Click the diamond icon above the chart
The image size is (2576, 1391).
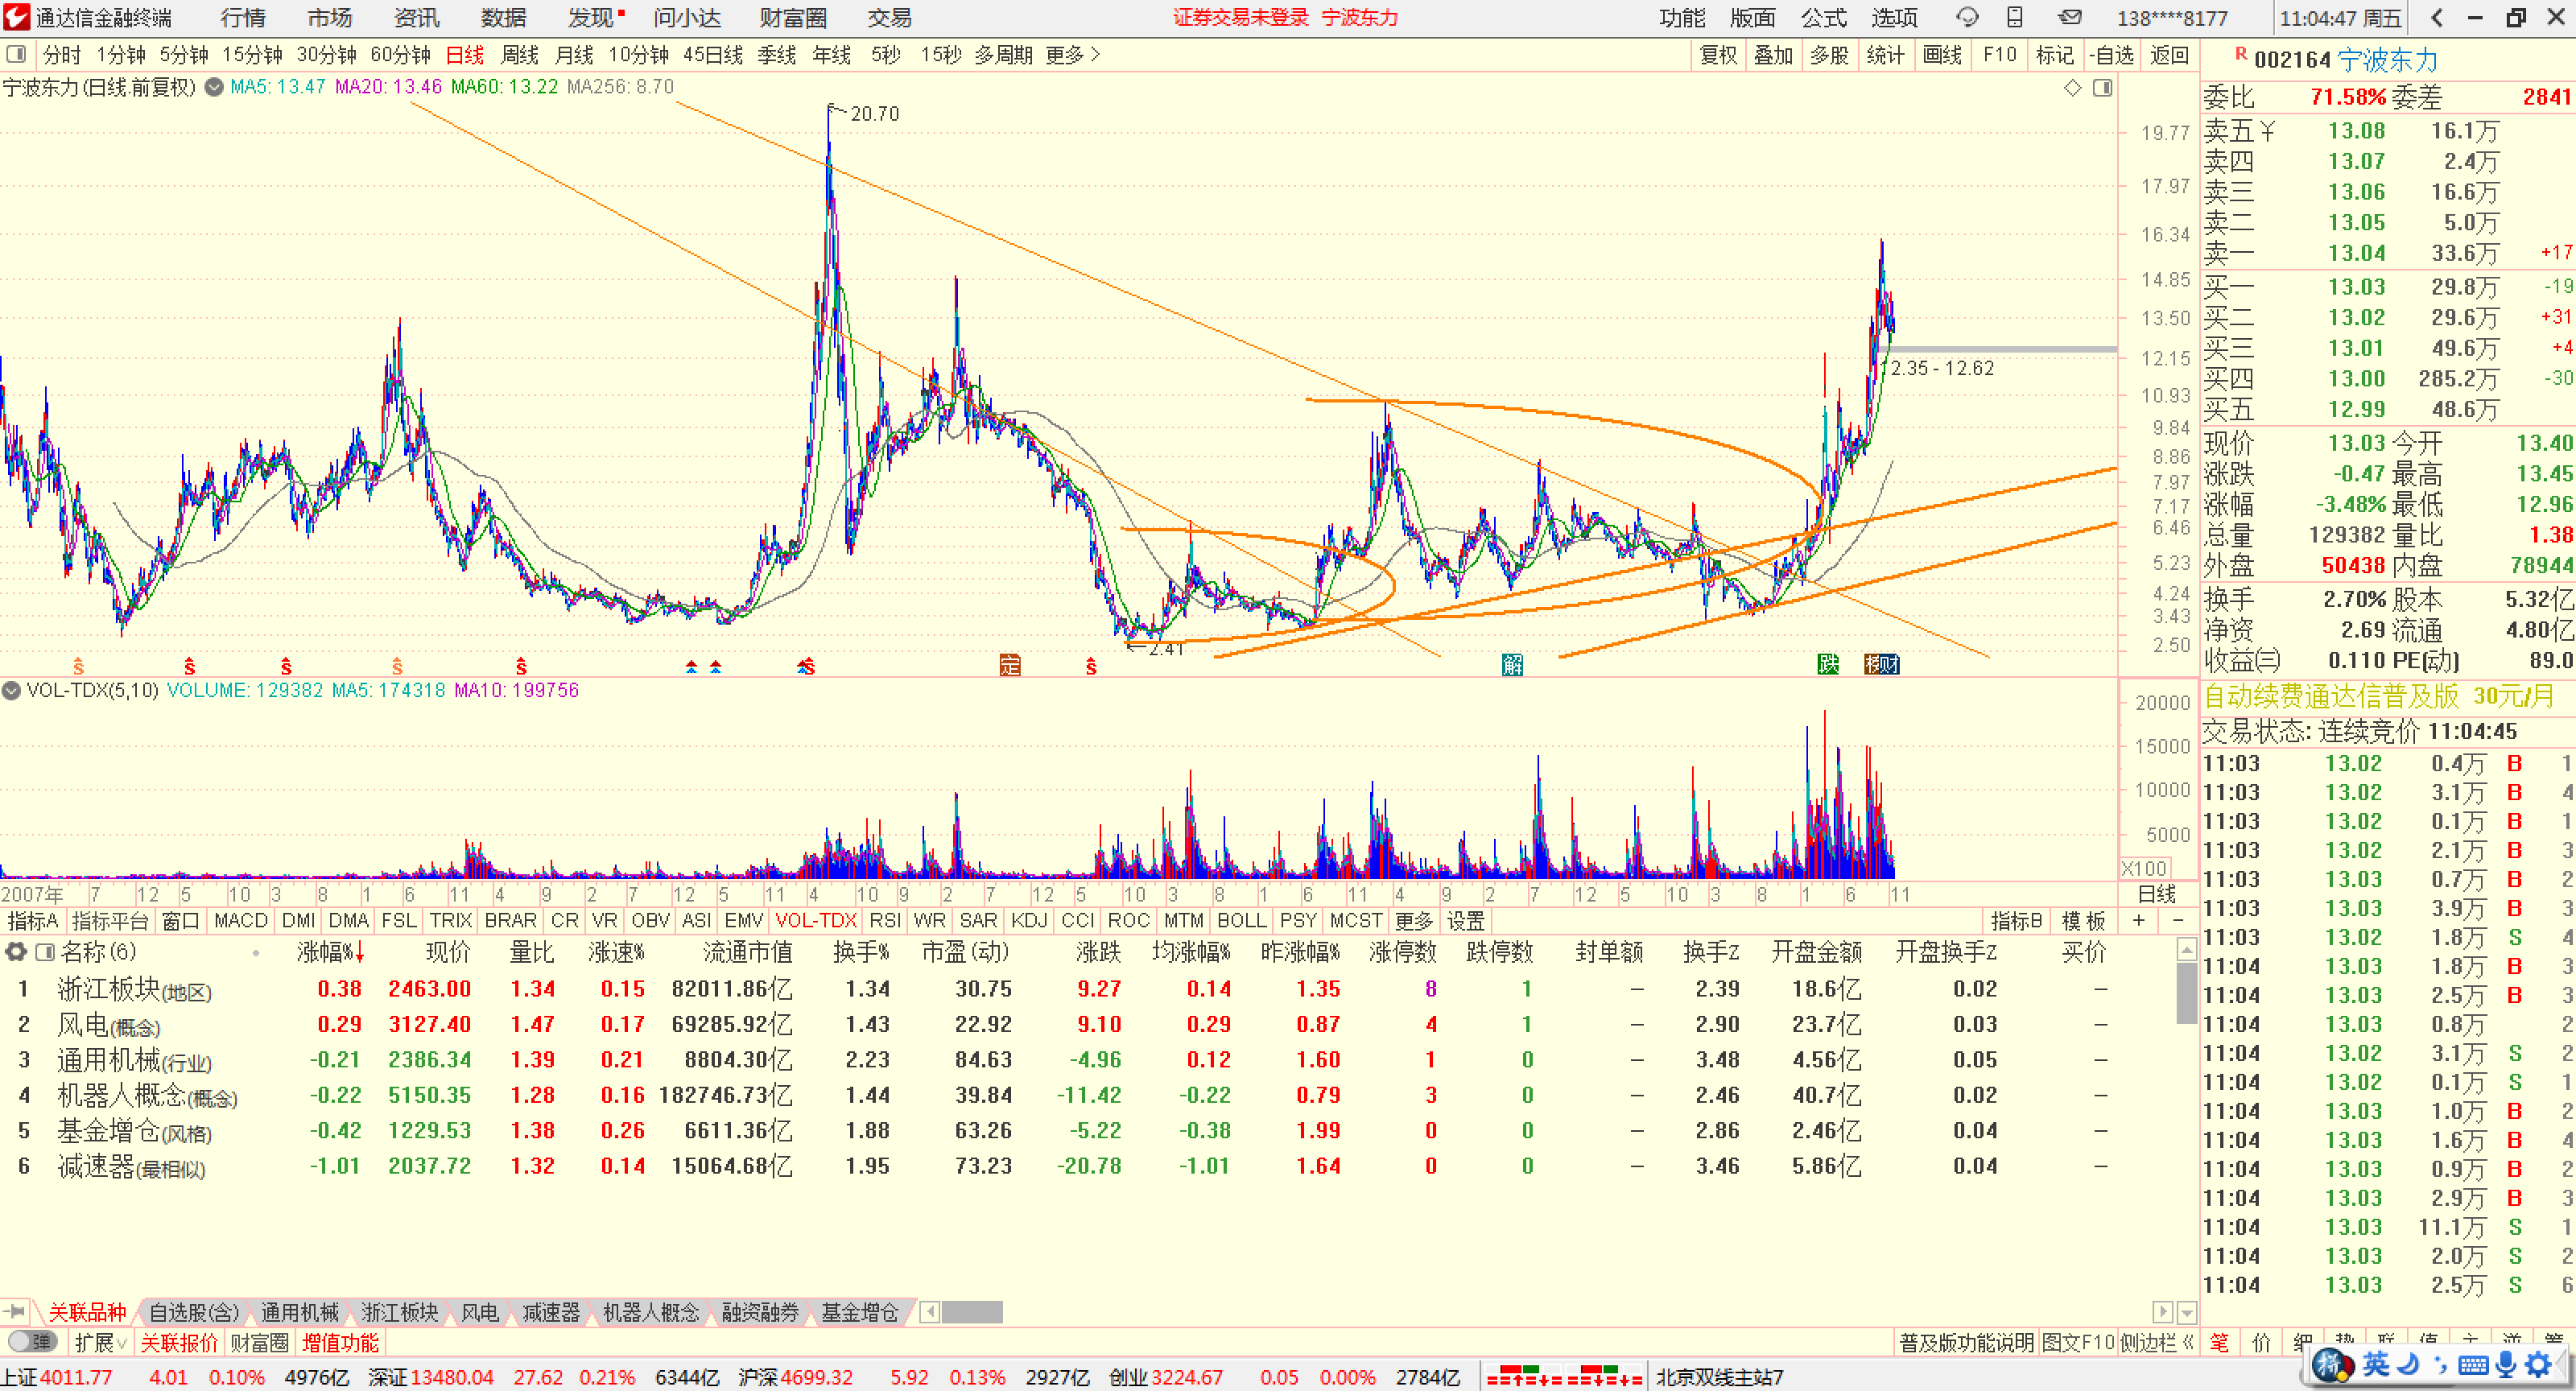2072,88
